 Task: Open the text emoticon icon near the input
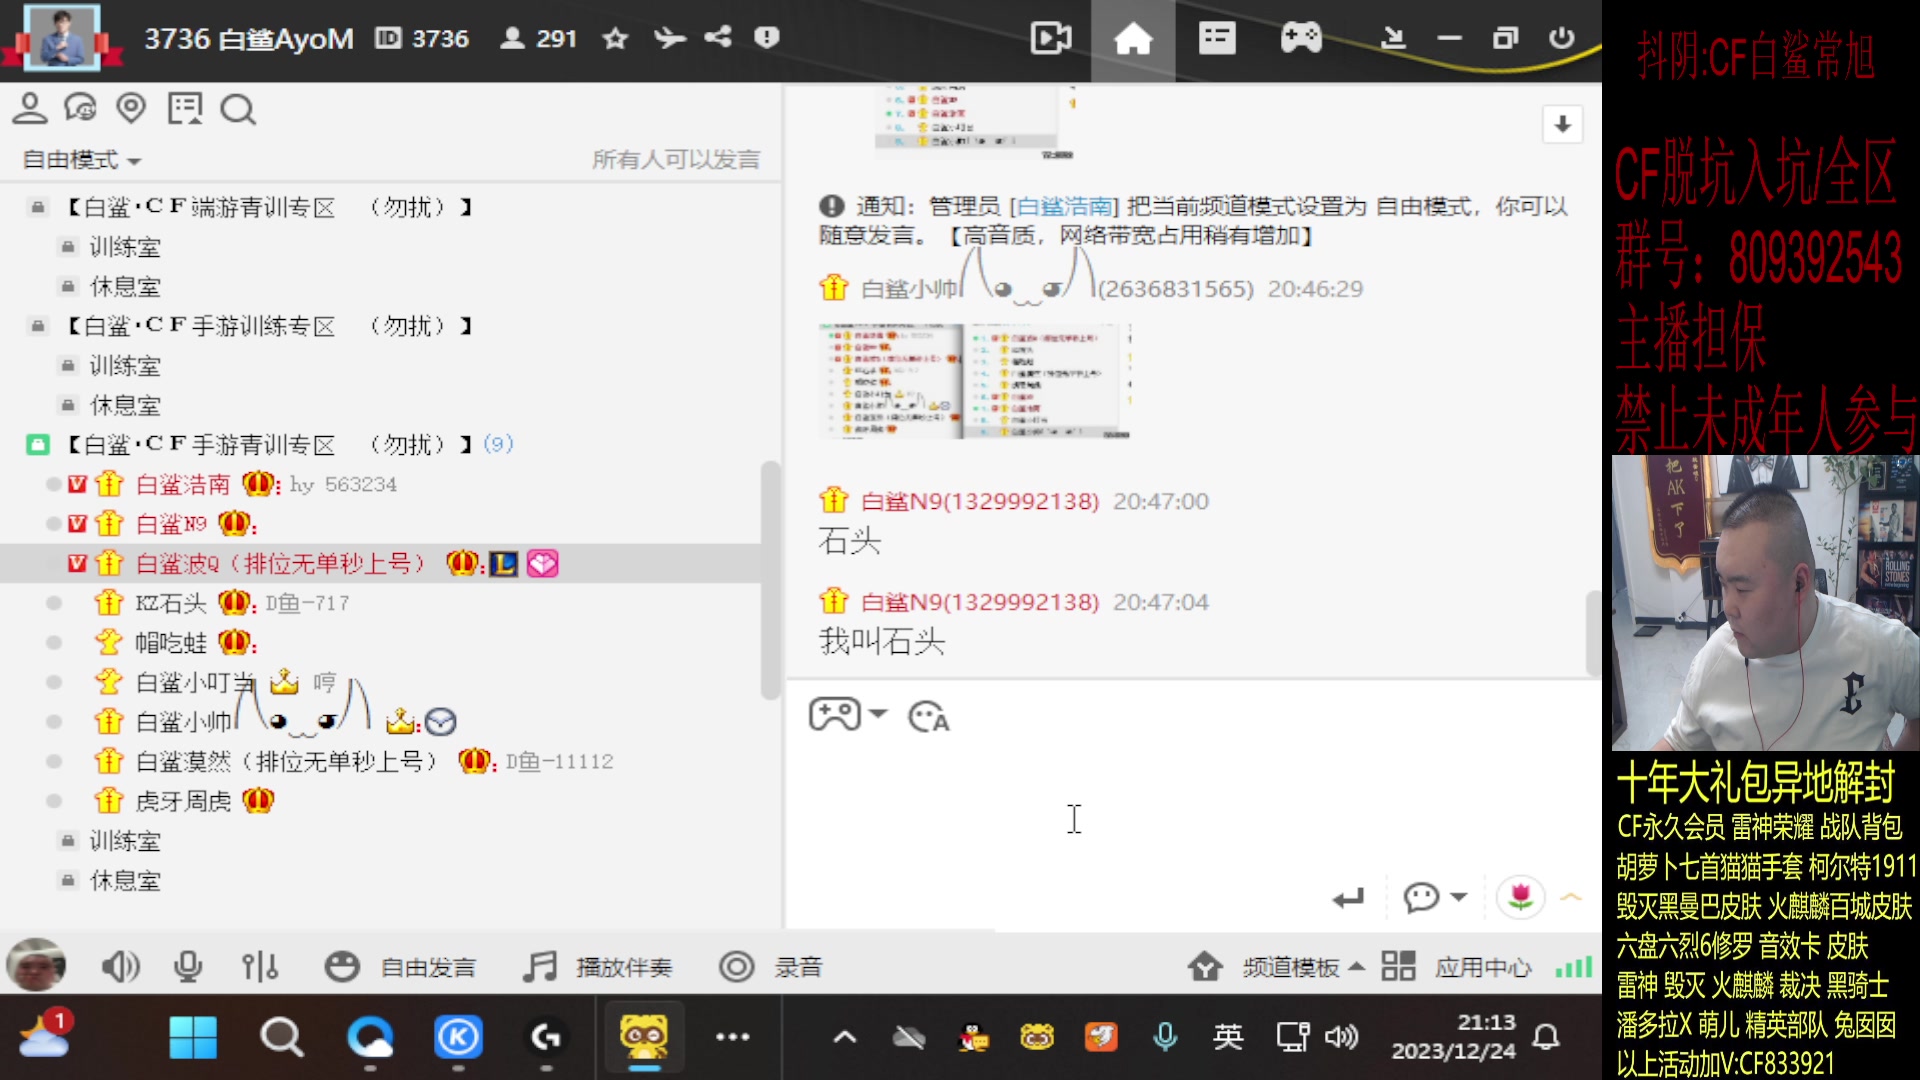(928, 716)
